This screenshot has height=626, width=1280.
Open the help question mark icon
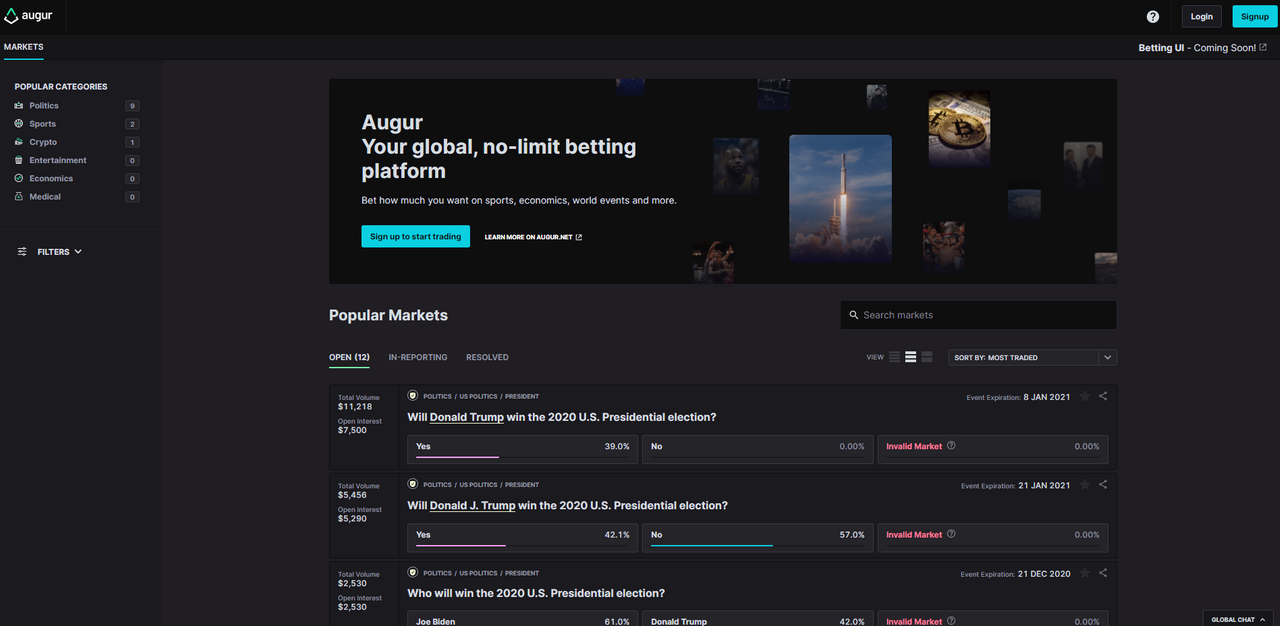1153,16
